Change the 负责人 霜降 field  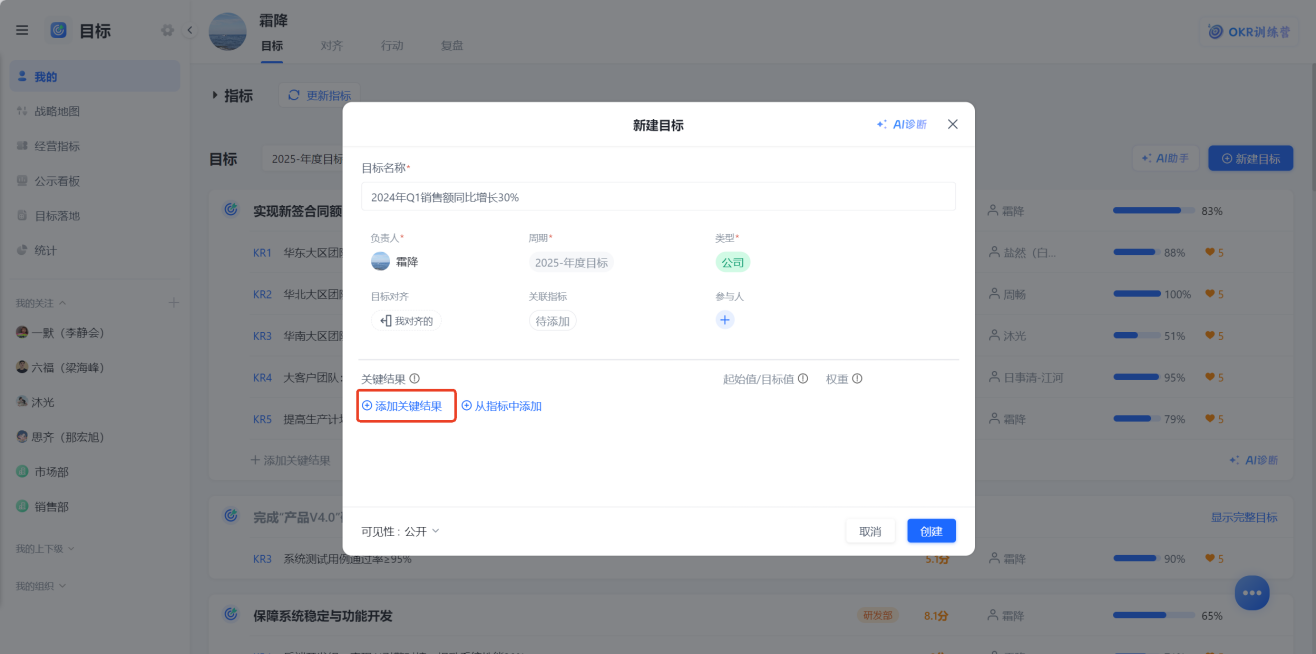pyautogui.click(x=395, y=261)
